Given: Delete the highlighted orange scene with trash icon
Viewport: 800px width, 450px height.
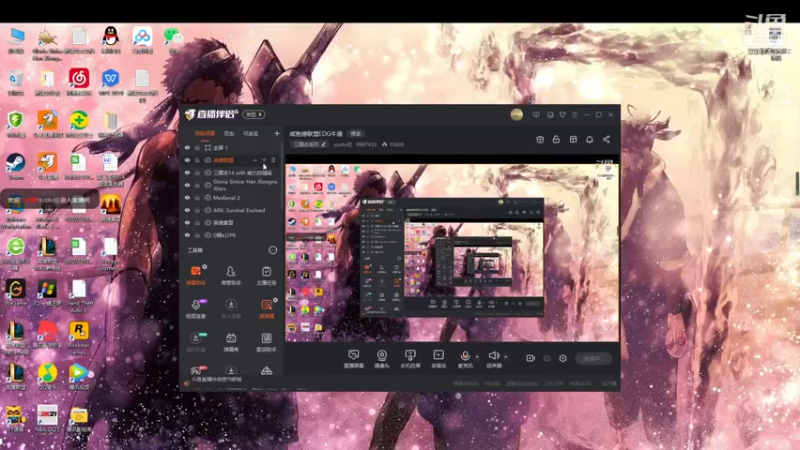Looking at the screenshot, I should click(273, 160).
